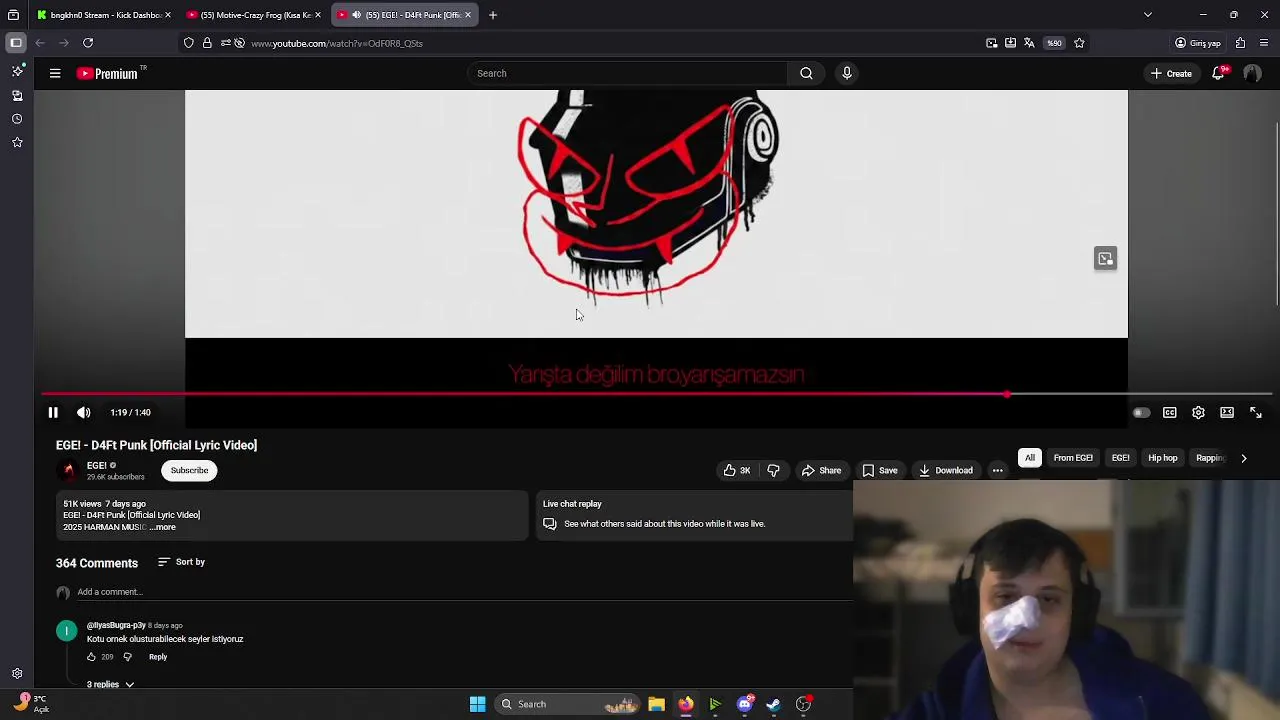The height and width of the screenshot is (720, 1280).
Task: Close the EGE! D4Ft Punk tab
Action: [x=468, y=15]
